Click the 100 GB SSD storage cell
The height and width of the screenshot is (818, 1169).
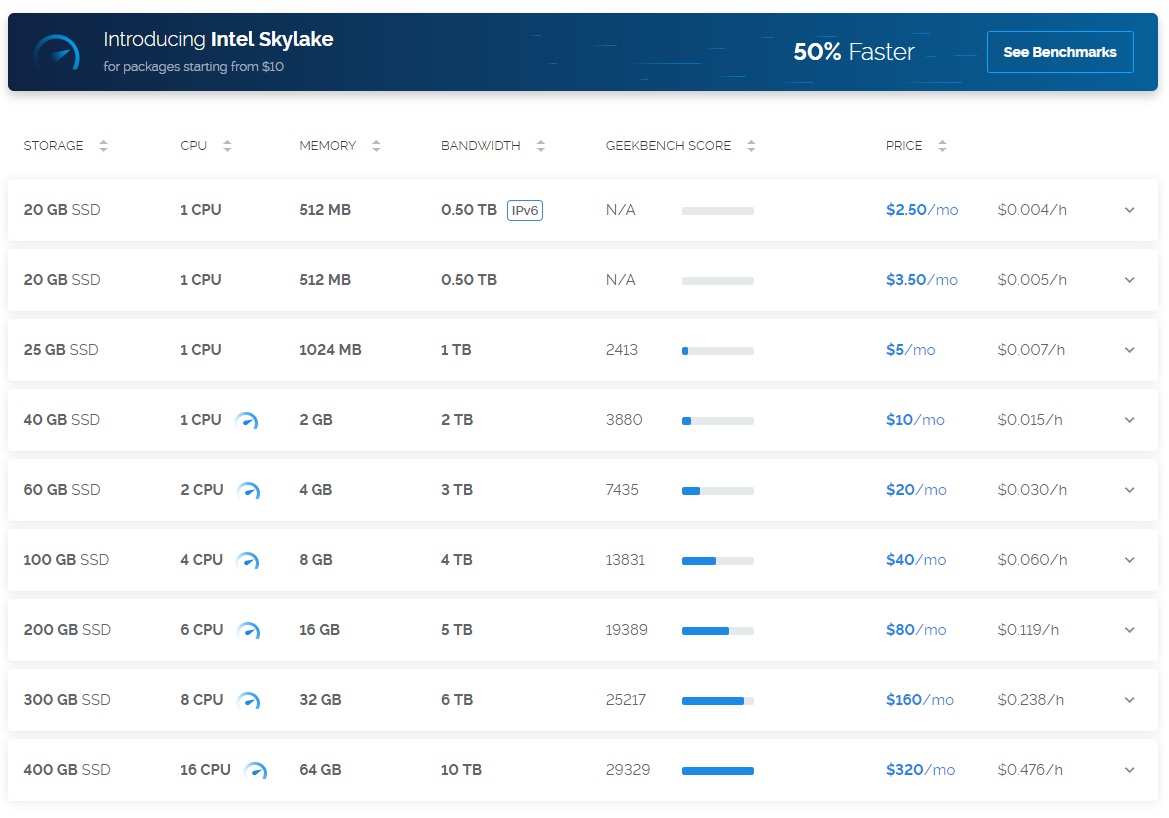66,560
